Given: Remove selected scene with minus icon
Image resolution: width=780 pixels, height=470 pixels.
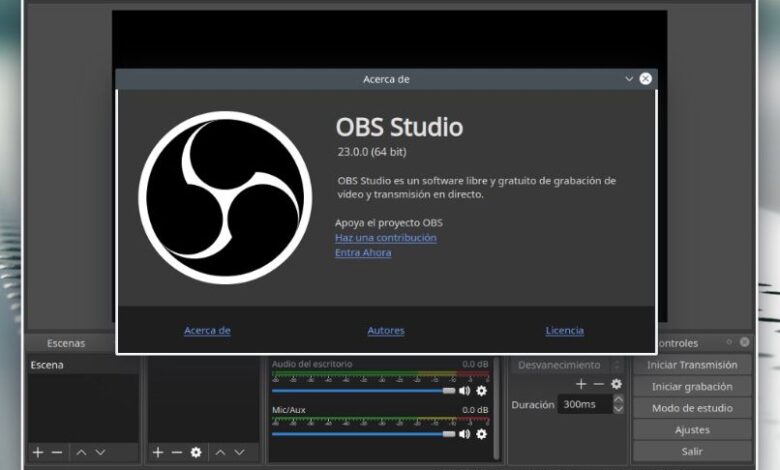Looking at the screenshot, I should coord(57,452).
